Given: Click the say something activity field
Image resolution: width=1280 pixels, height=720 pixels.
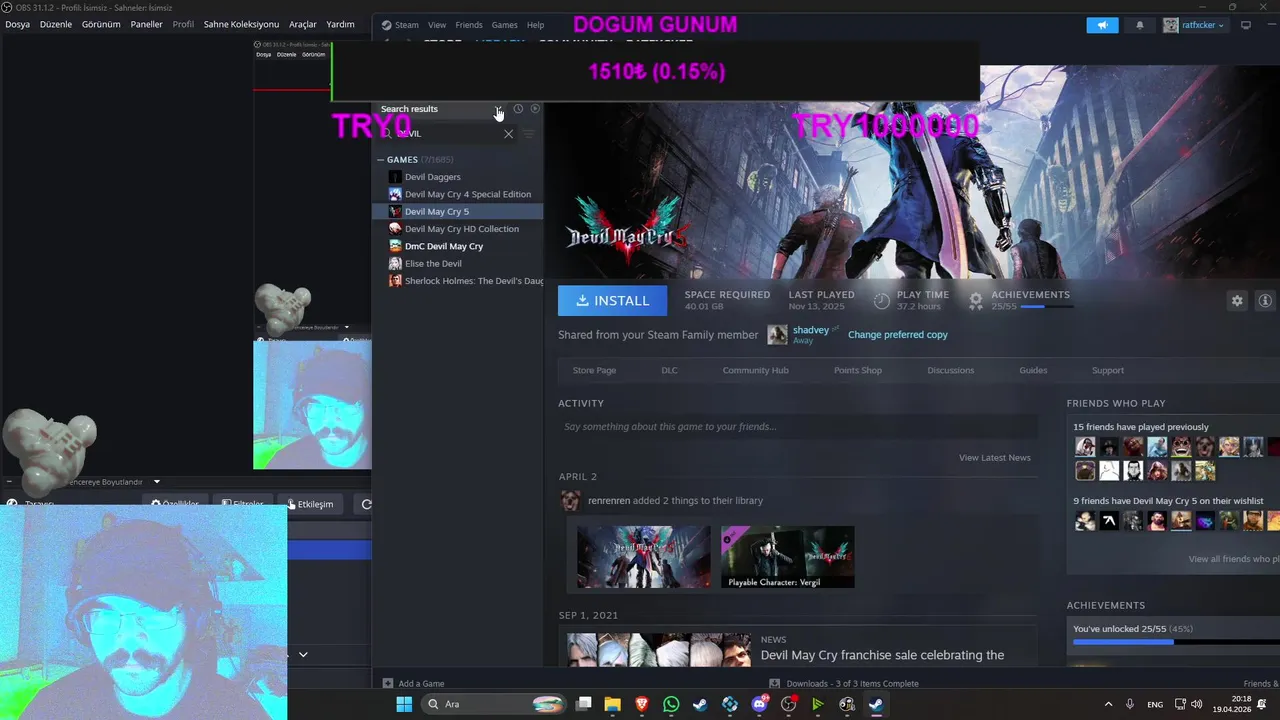Looking at the screenshot, I should [797, 427].
